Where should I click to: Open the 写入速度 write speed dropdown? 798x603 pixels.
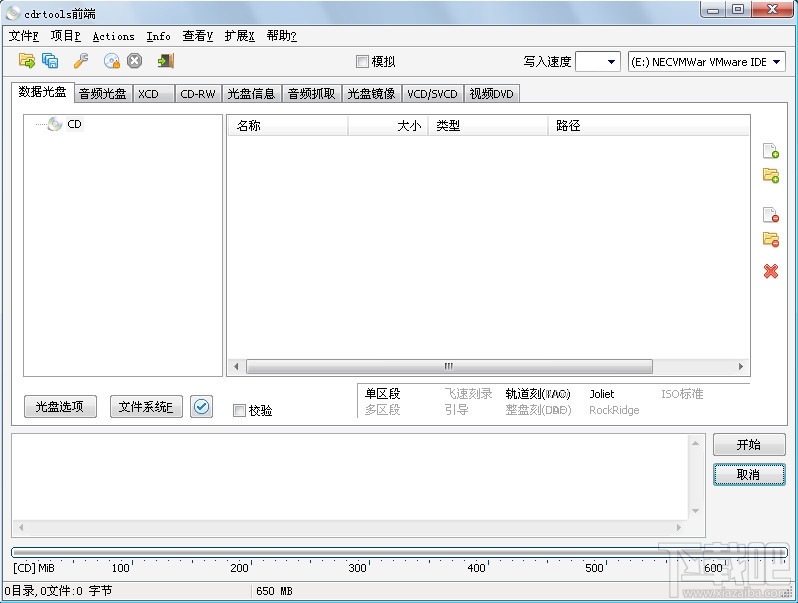click(597, 62)
